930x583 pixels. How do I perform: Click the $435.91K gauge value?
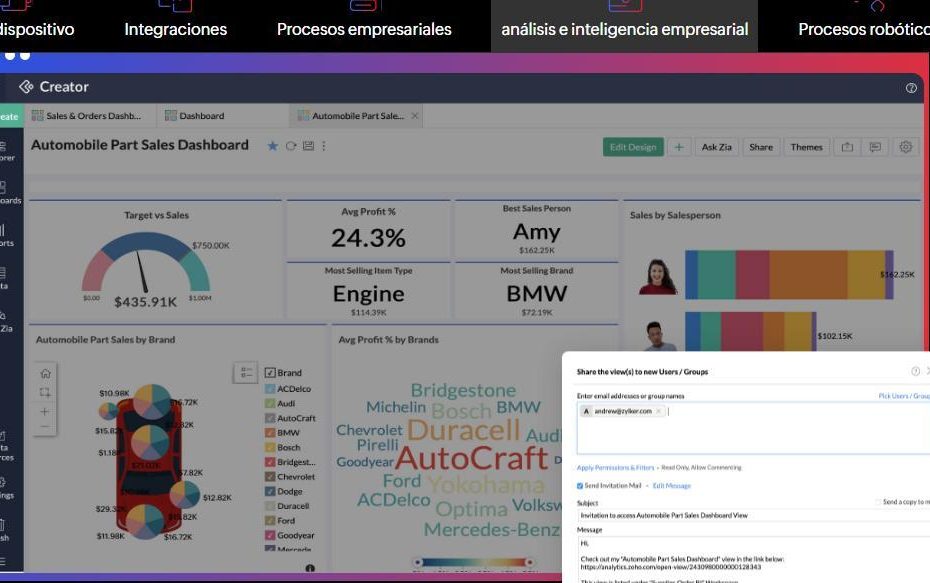[x=145, y=302]
